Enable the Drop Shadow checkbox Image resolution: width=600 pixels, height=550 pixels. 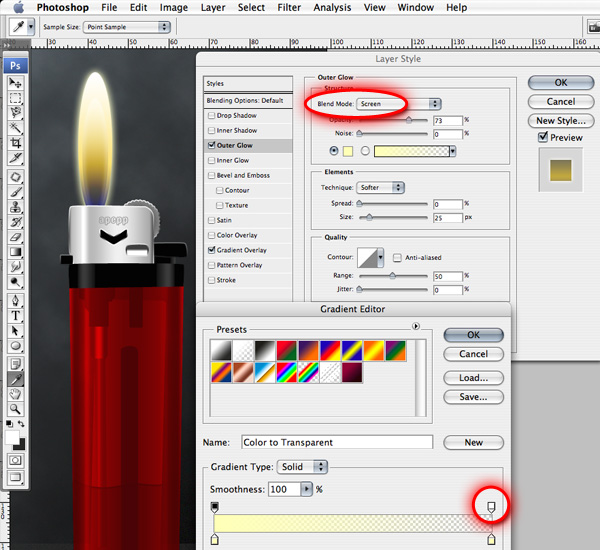[211, 115]
